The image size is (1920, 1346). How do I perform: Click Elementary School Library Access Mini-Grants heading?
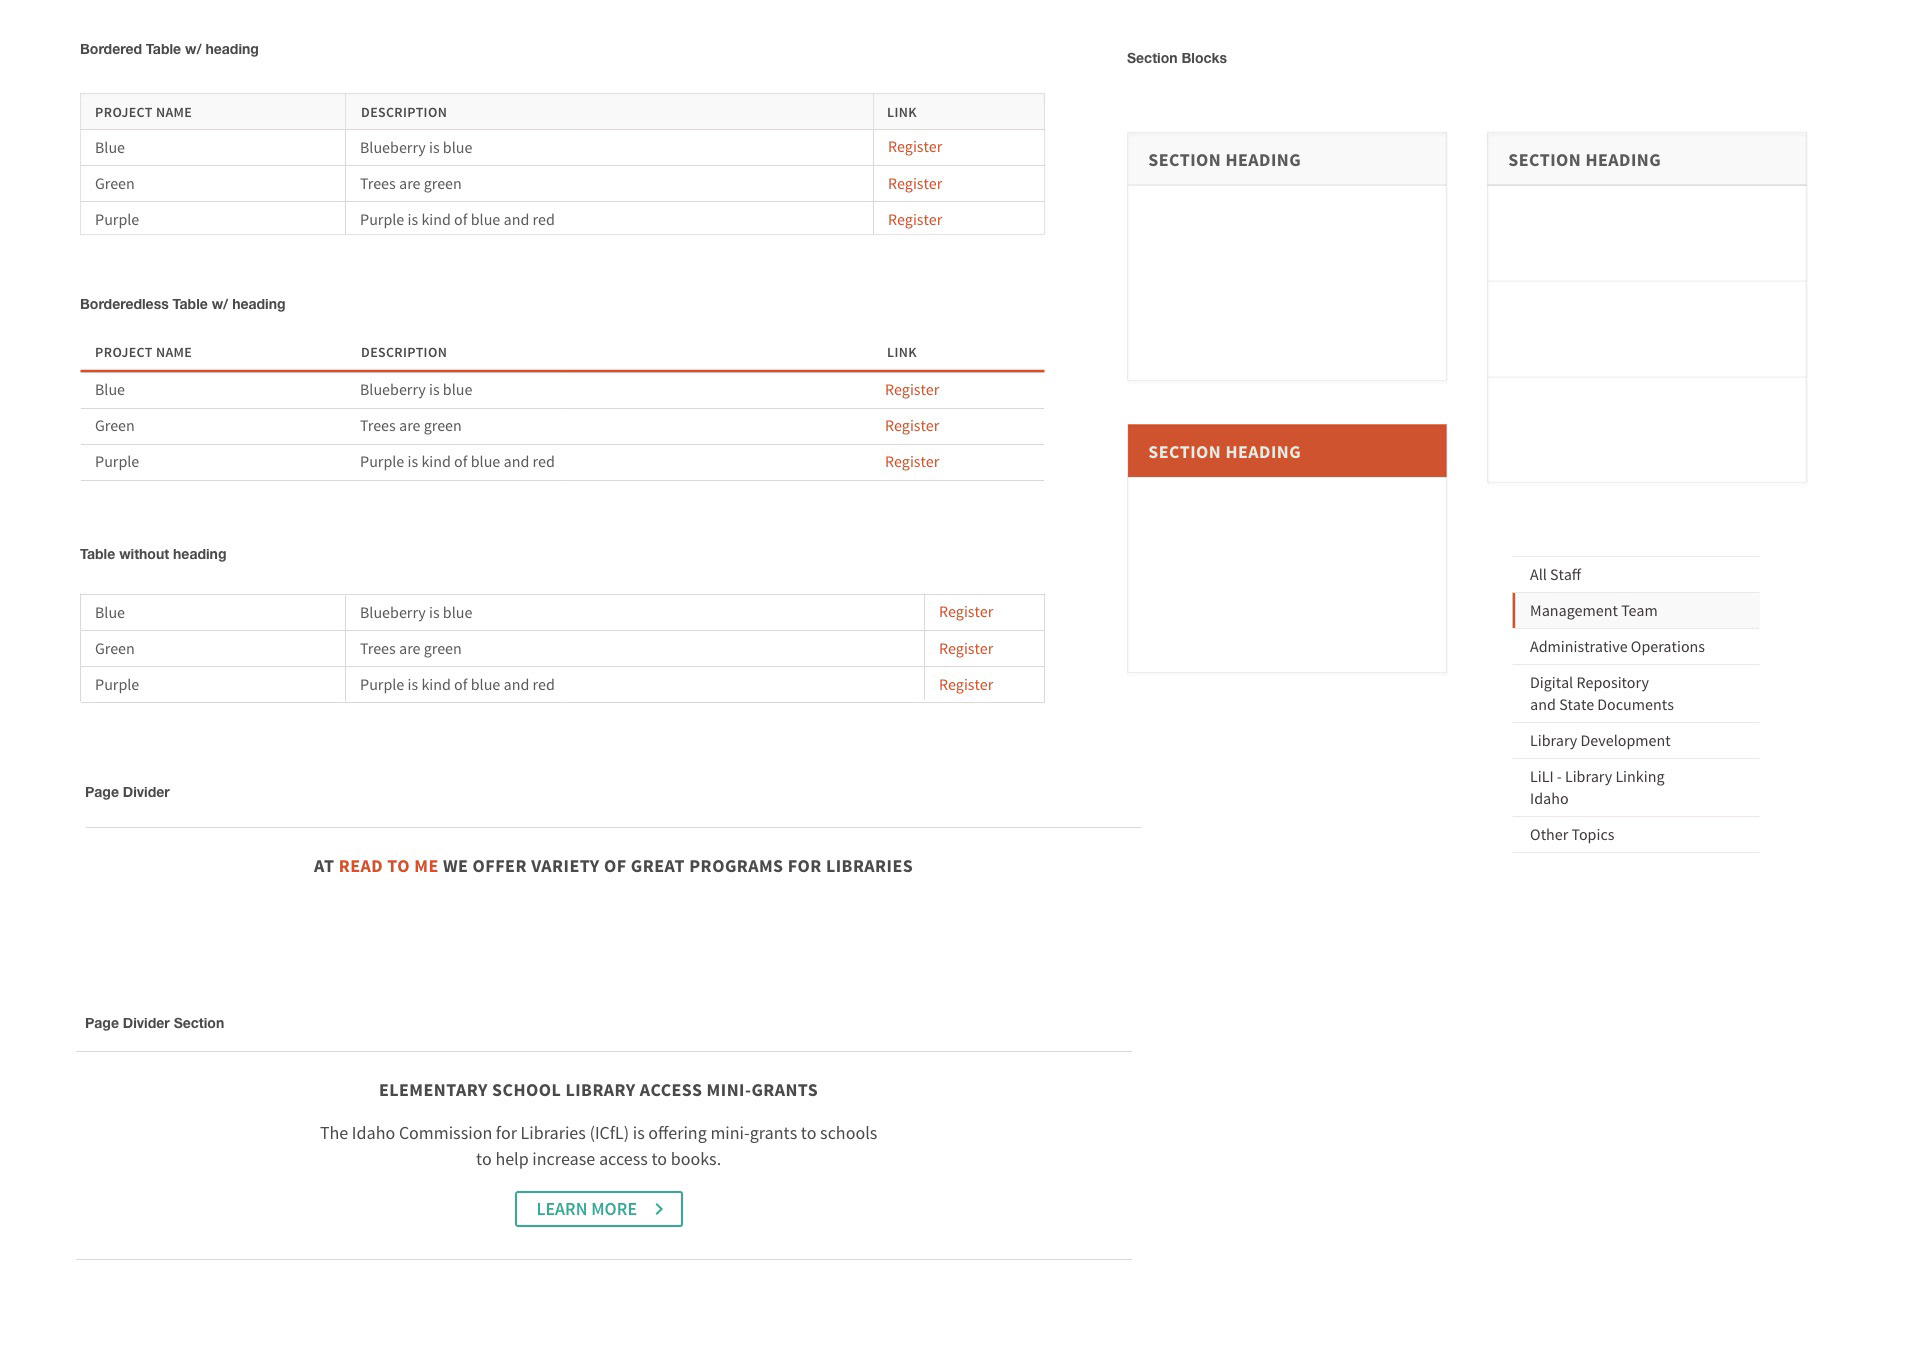[x=598, y=1090]
